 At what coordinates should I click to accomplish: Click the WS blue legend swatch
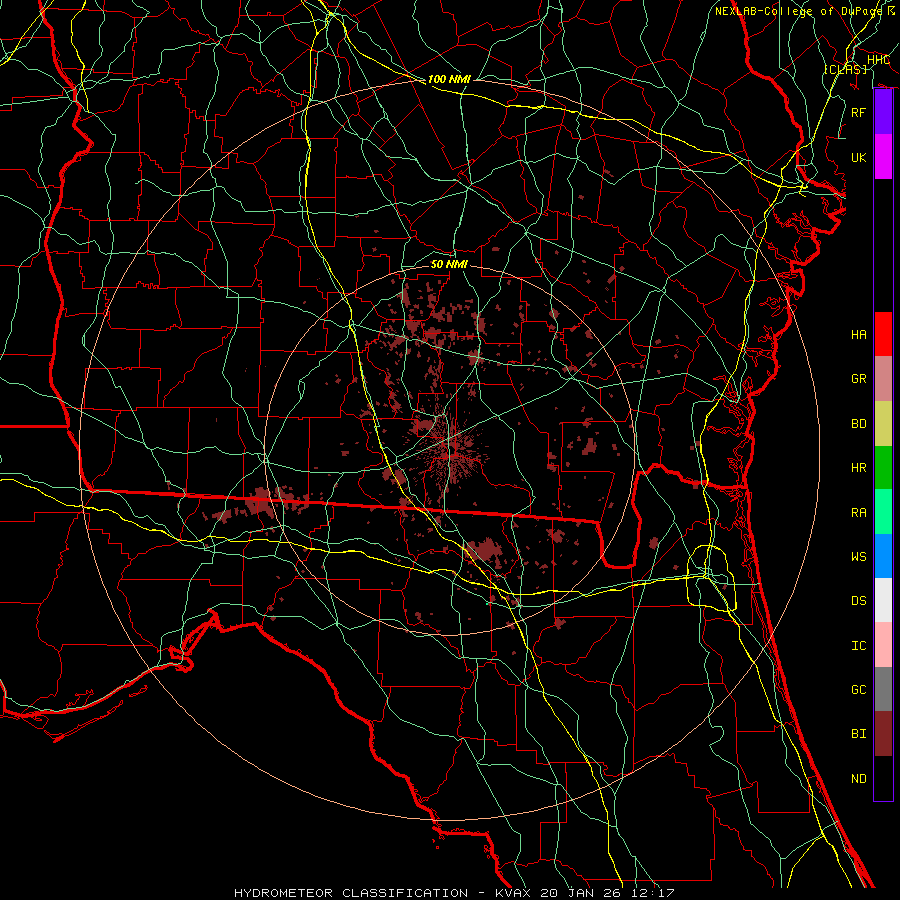tap(883, 556)
